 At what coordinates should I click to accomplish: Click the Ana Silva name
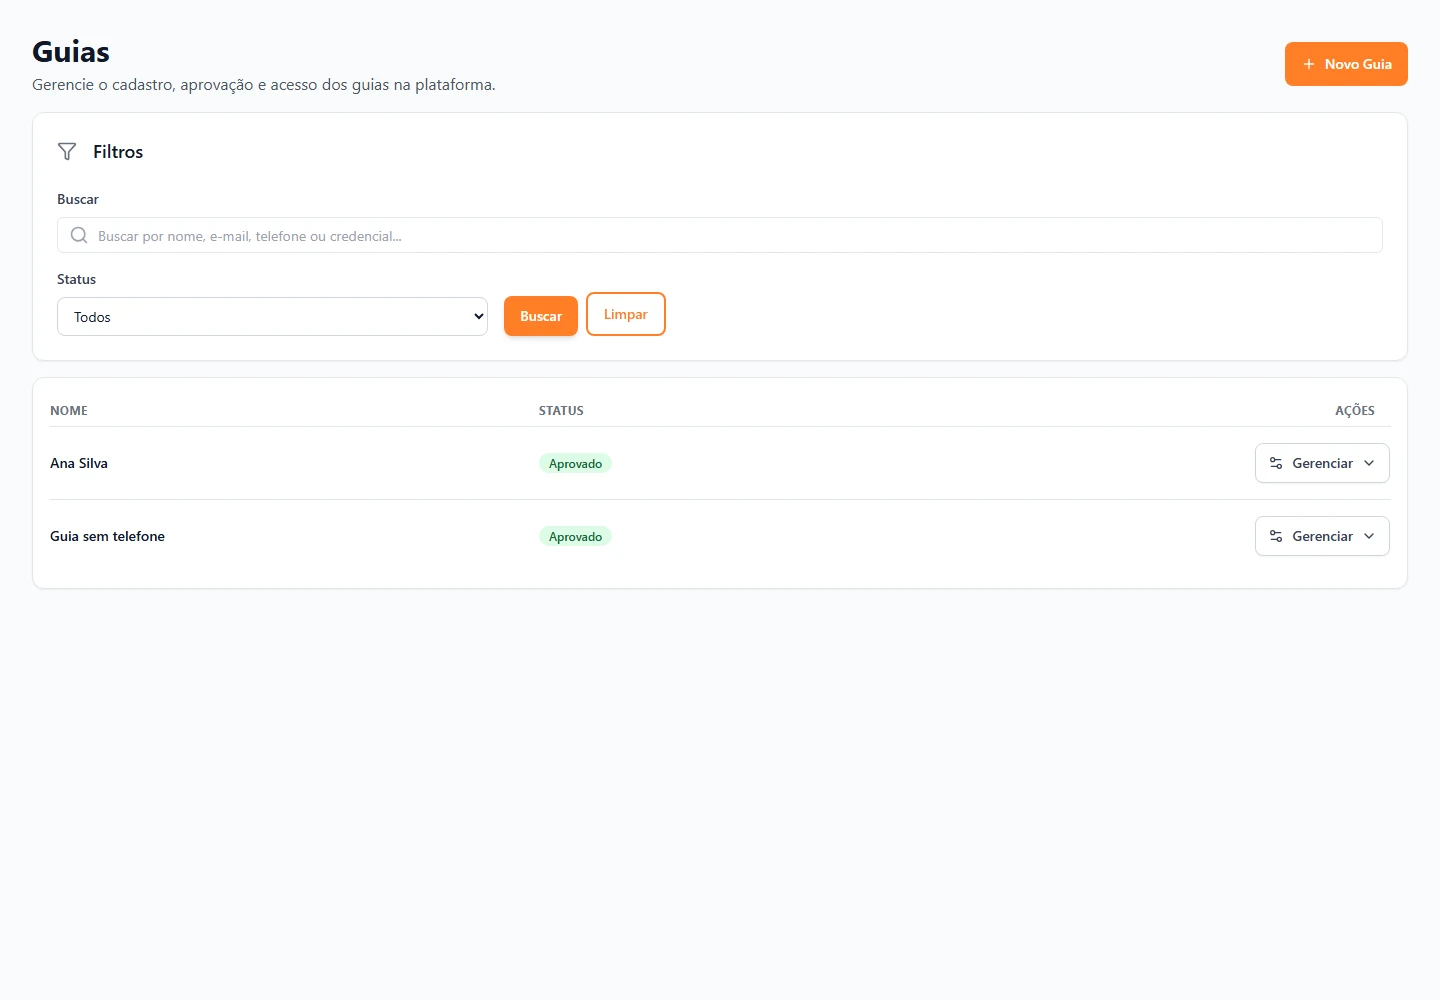(79, 463)
